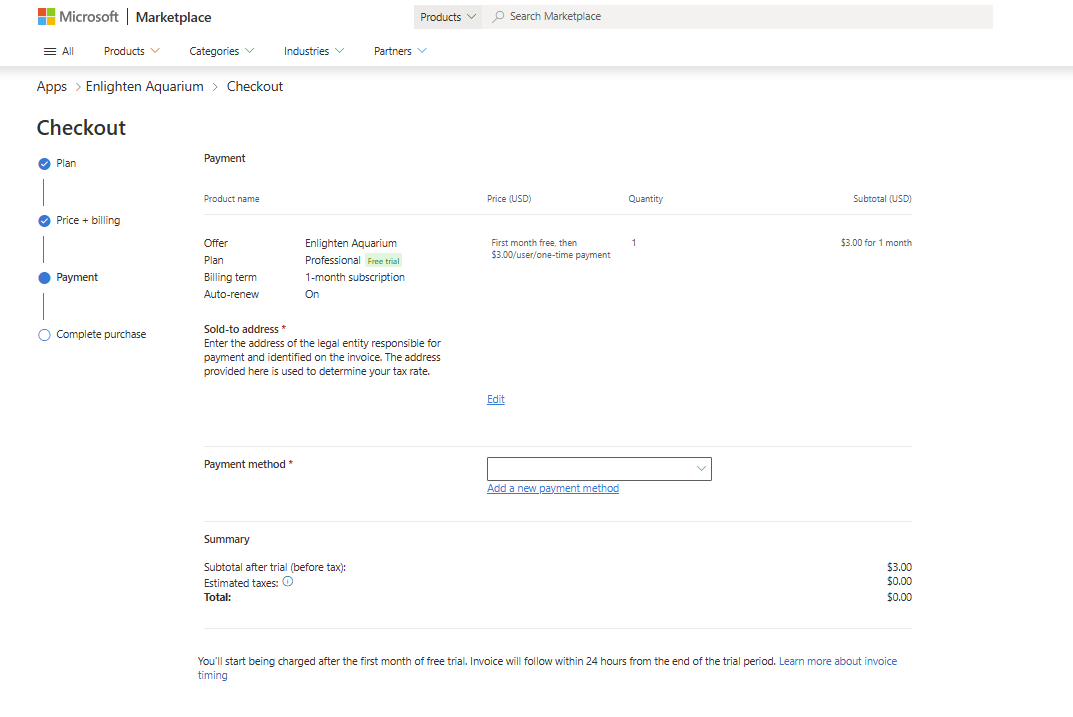Click Add a new payment method
The image size is (1073, 717).
552,488
